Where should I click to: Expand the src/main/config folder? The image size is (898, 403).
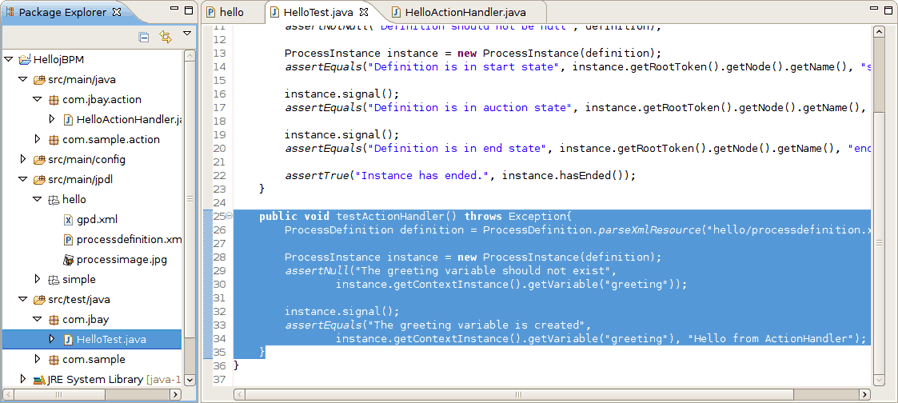point(22,159)
